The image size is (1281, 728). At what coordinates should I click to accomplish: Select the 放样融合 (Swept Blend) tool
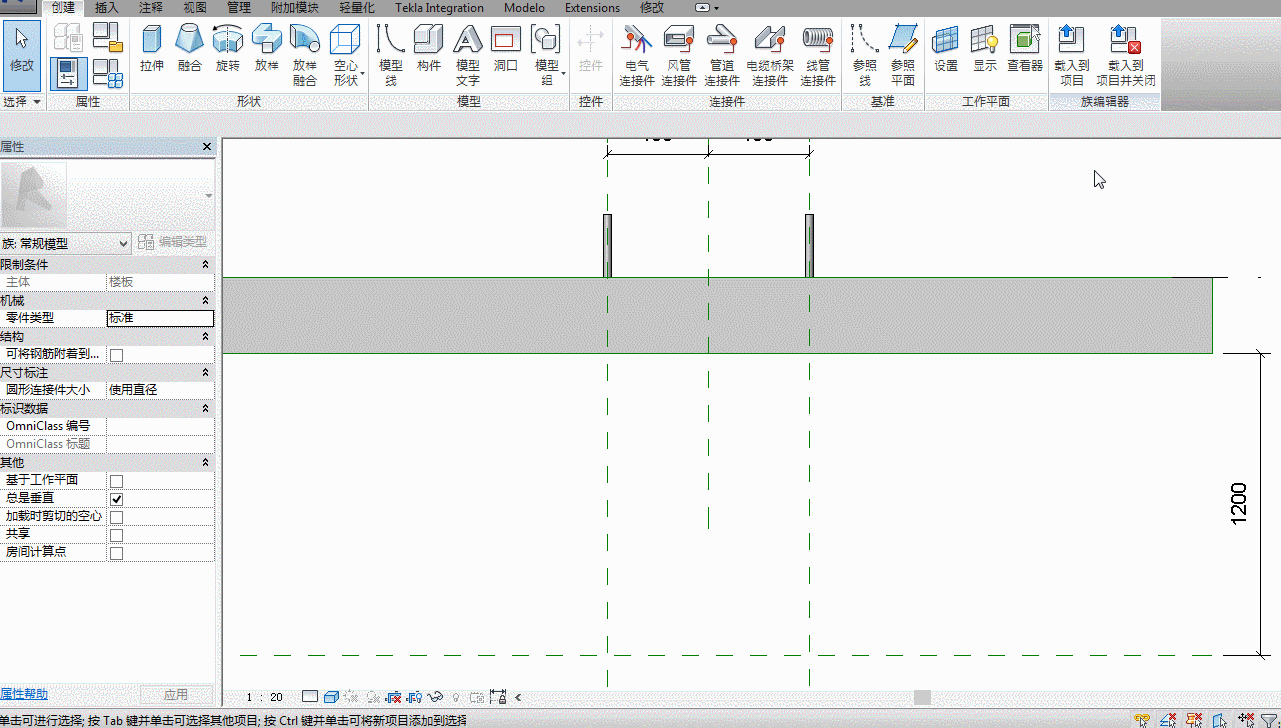pyautogui.click(x=305, y=55)
